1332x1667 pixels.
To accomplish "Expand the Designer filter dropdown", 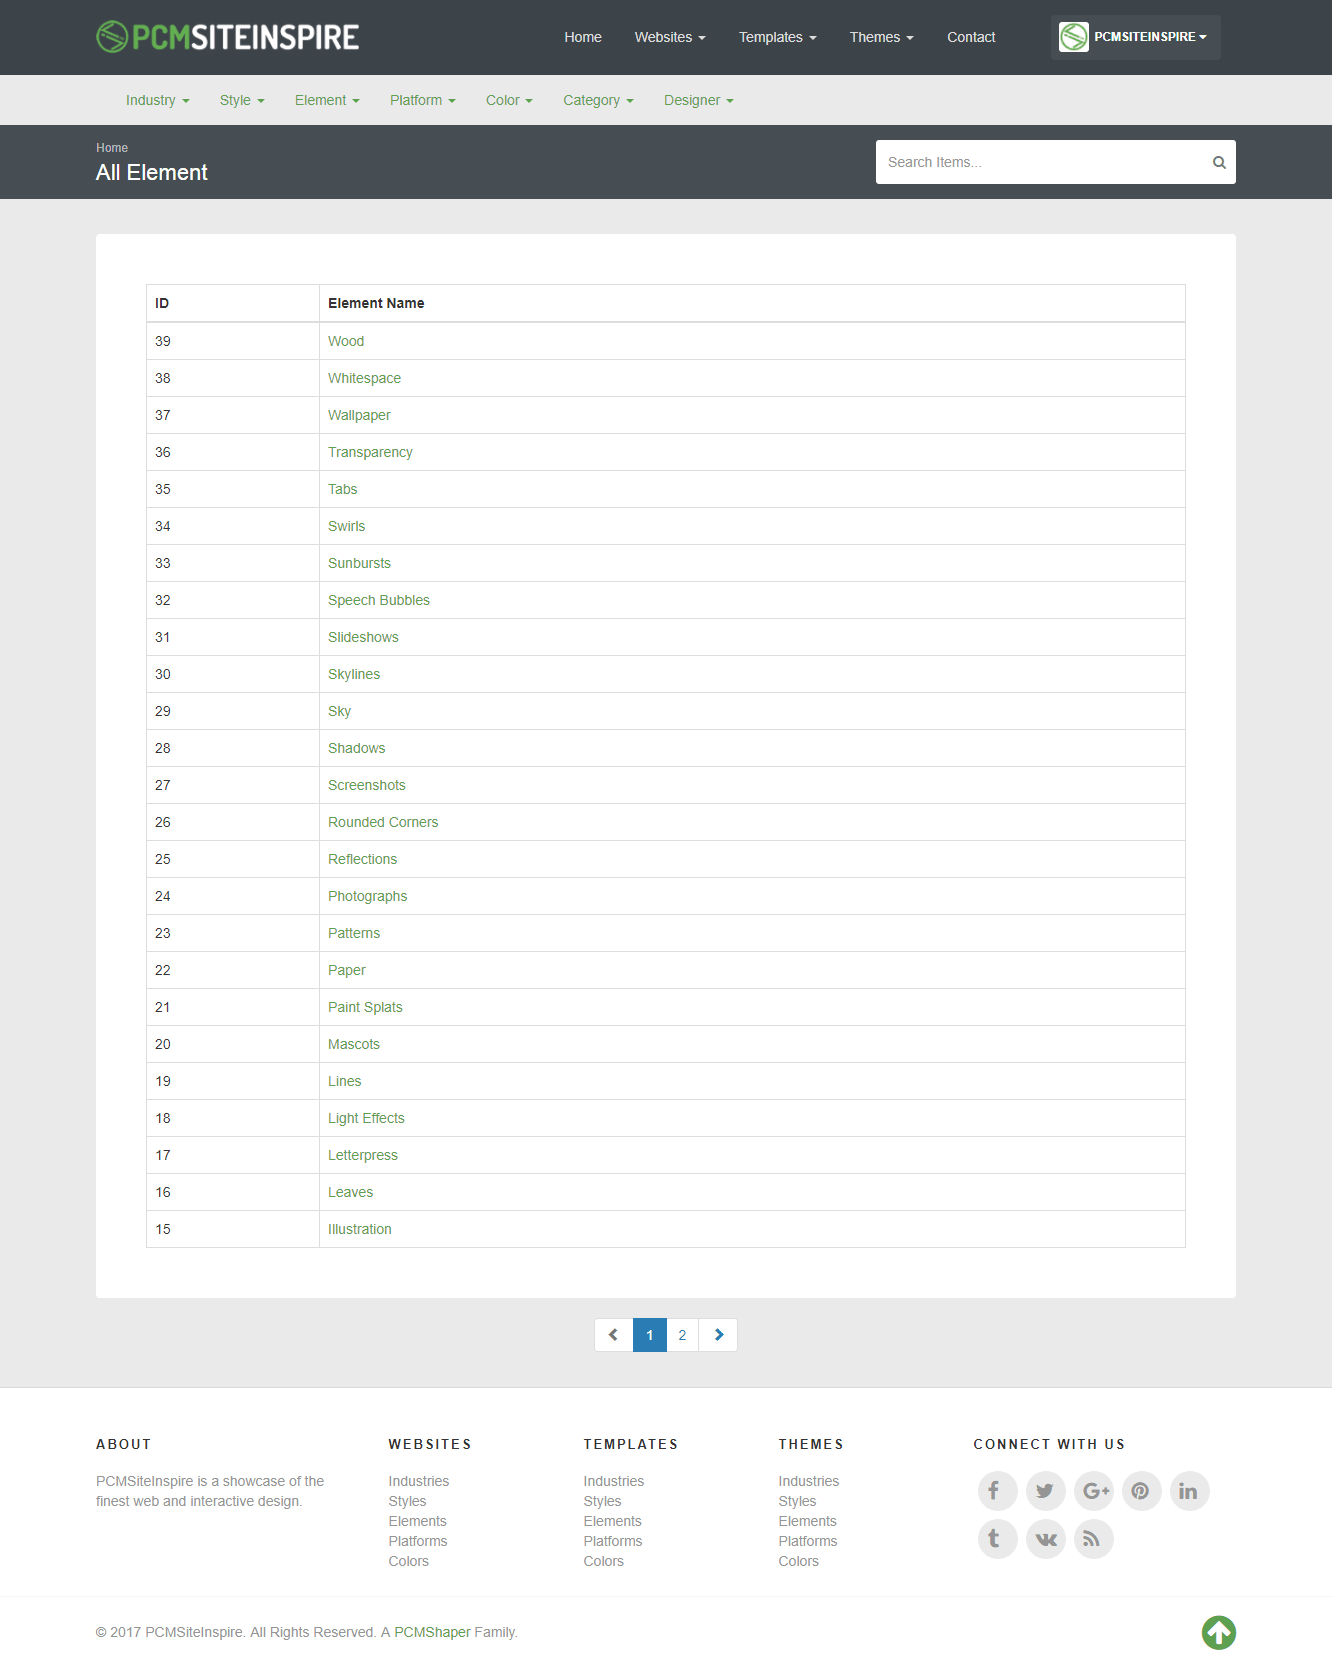I will click(698, 100).
